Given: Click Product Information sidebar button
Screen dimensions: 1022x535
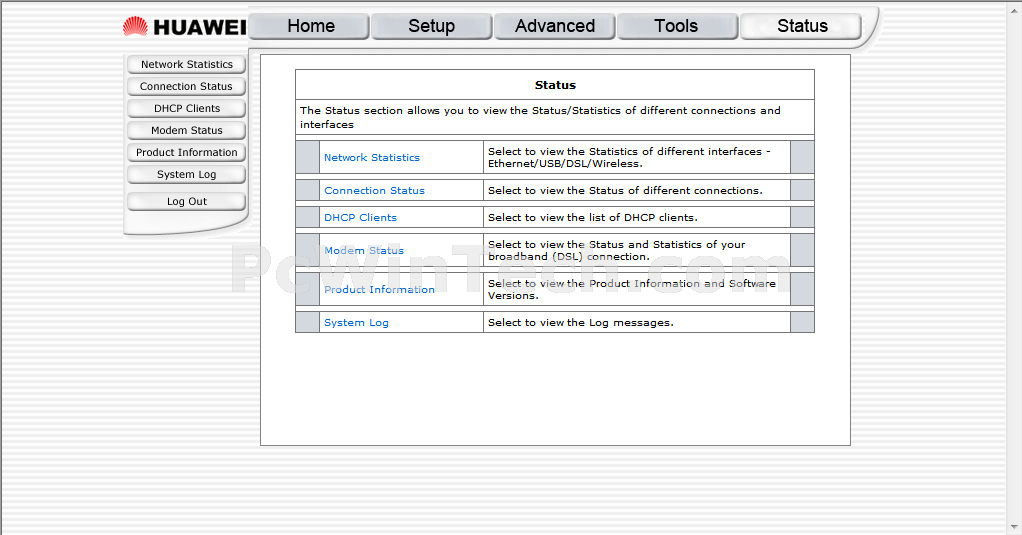Looking at the screenshot, I should pos(186,153).
